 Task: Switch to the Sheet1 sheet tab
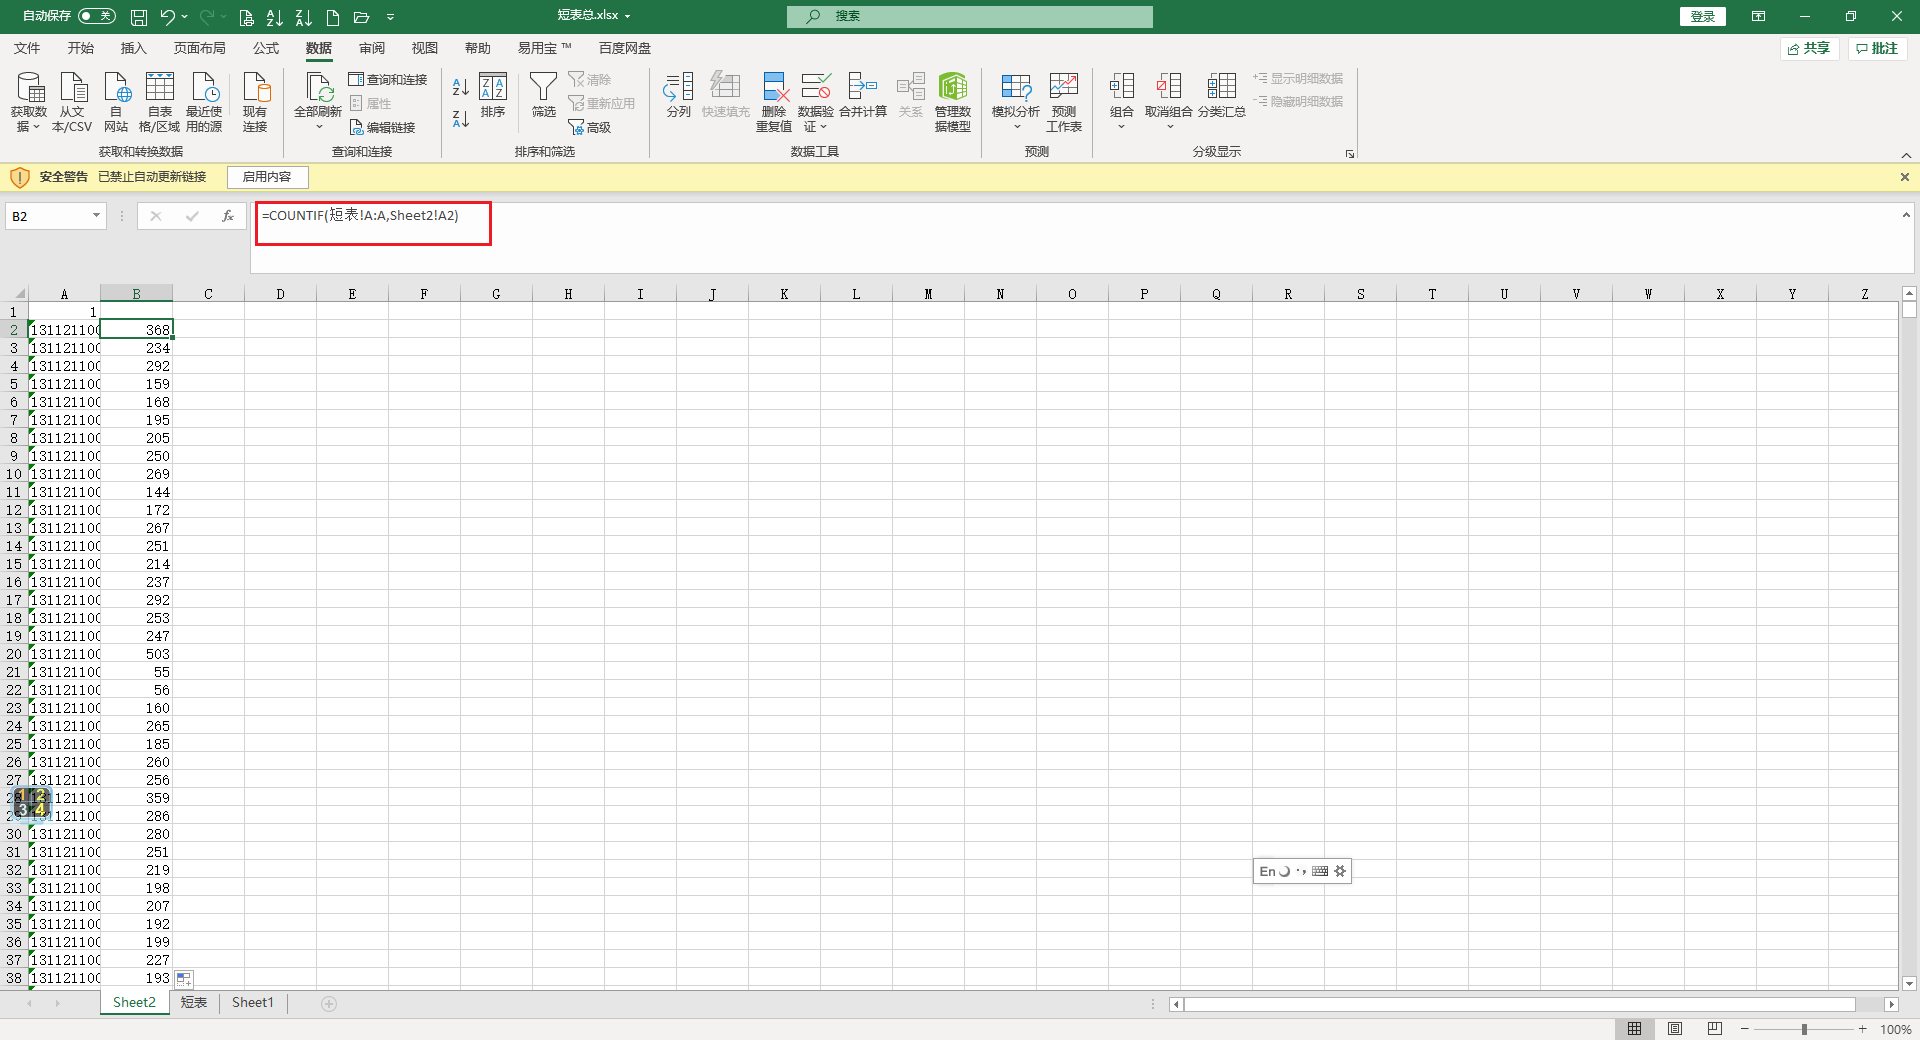[x=252, y=1003]
